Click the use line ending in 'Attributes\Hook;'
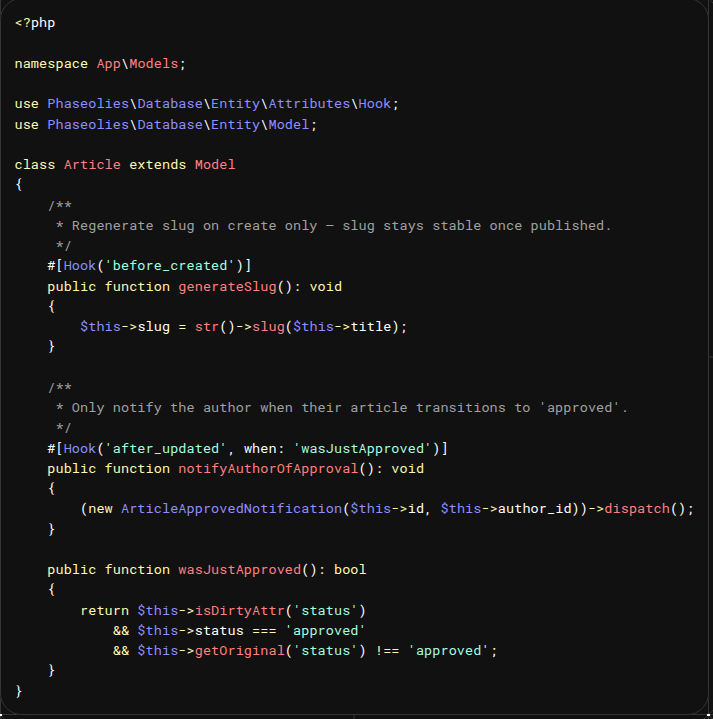 coord(207,104)
